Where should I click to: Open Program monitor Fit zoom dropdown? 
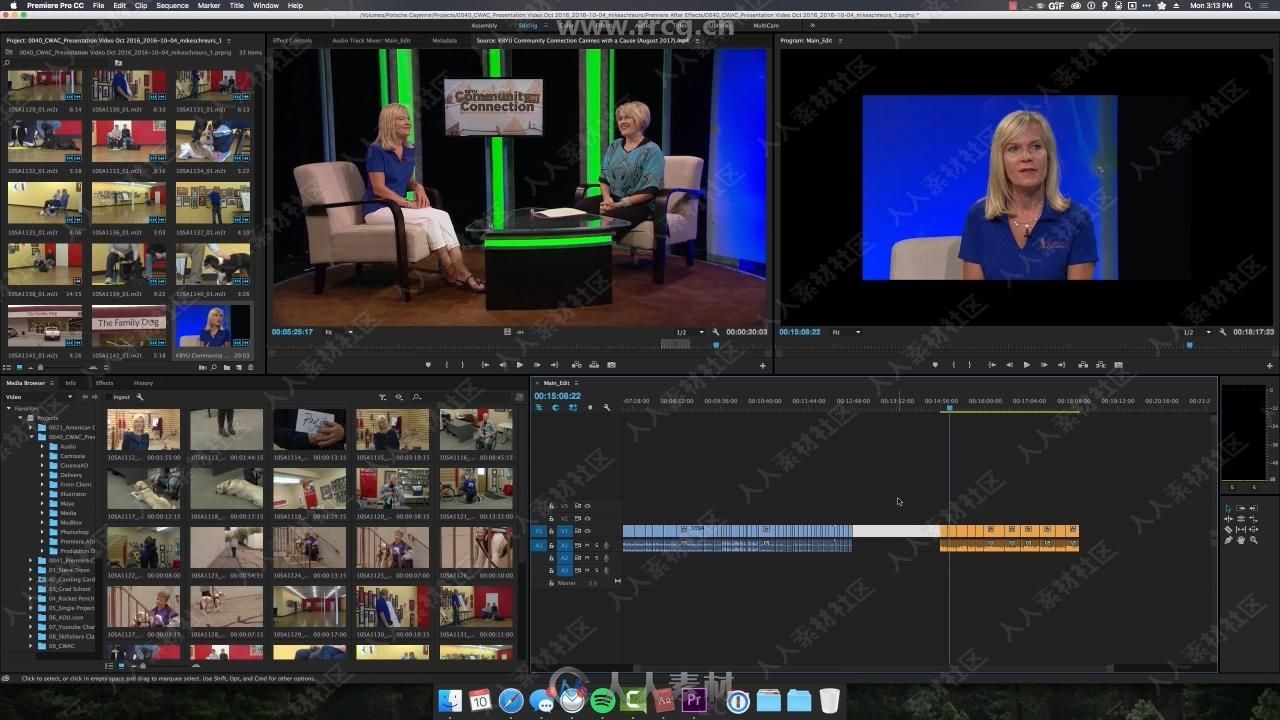tap(847, 332)
